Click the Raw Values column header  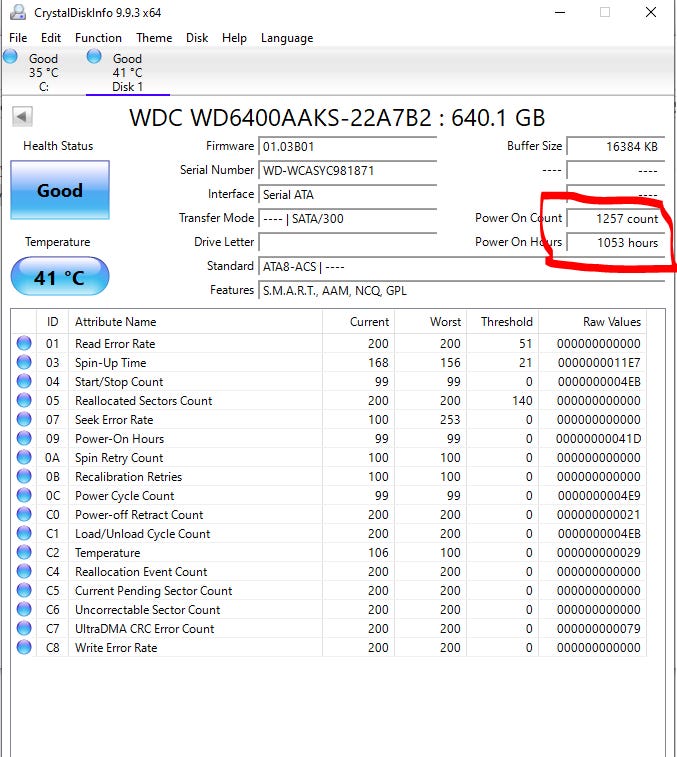(x=592, y=322)
